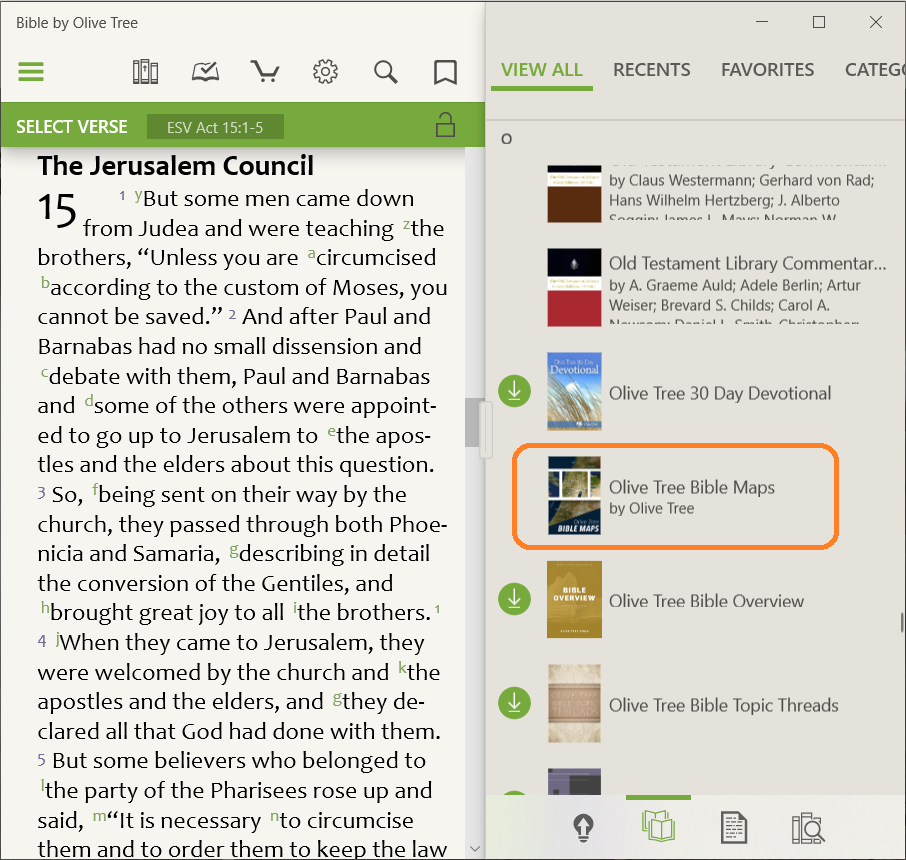Click the library search icon in bottom bar
This screenshot has width=906, height=860.
coord(807,827)
